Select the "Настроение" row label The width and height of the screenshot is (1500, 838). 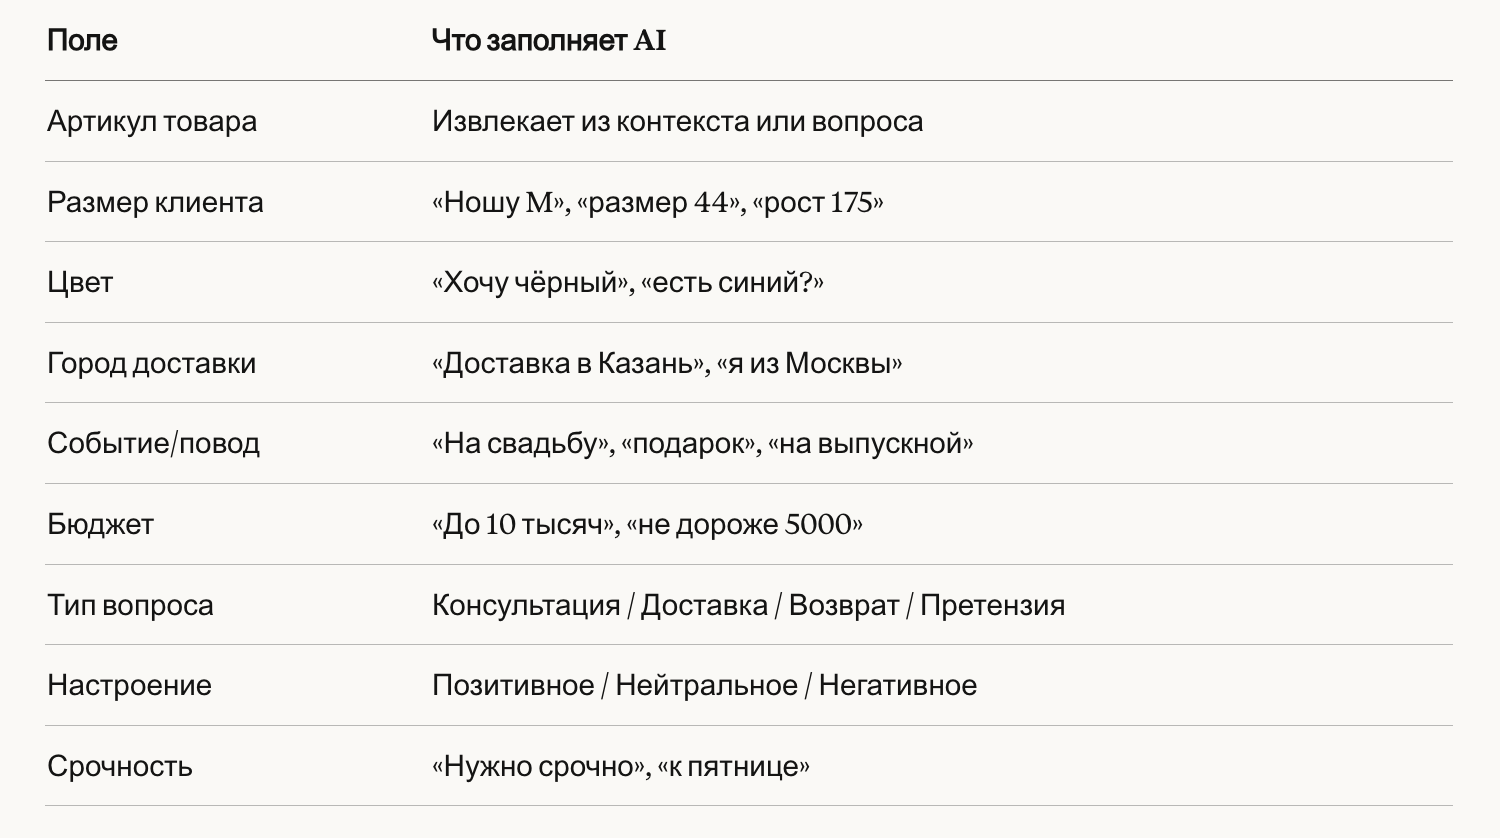pos(129,686)
